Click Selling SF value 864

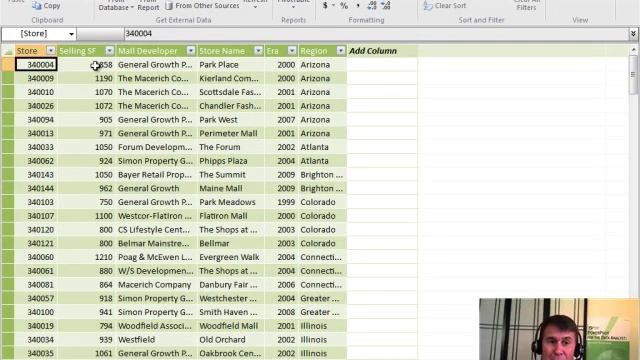coord(87,285)
